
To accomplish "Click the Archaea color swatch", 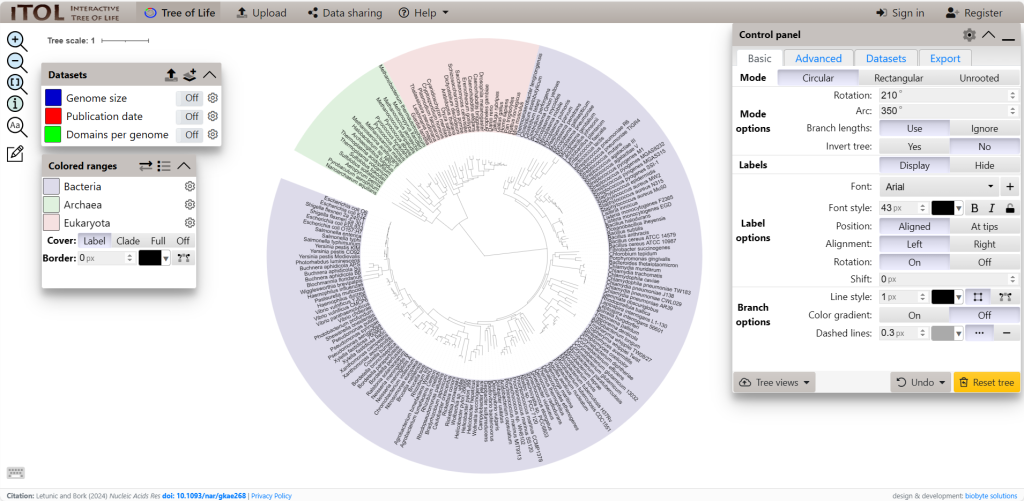I will tap(52, 205).
